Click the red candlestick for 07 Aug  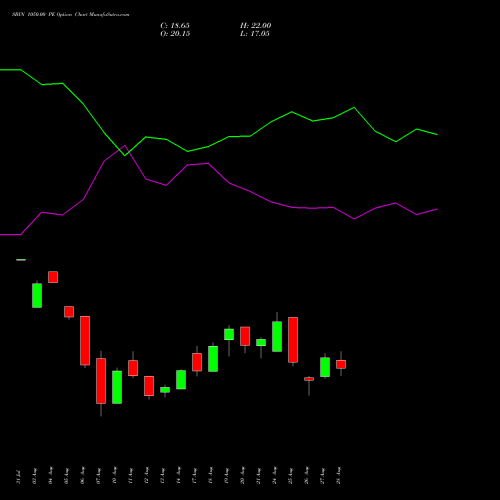pyautogui.click(x=101, y=381)
